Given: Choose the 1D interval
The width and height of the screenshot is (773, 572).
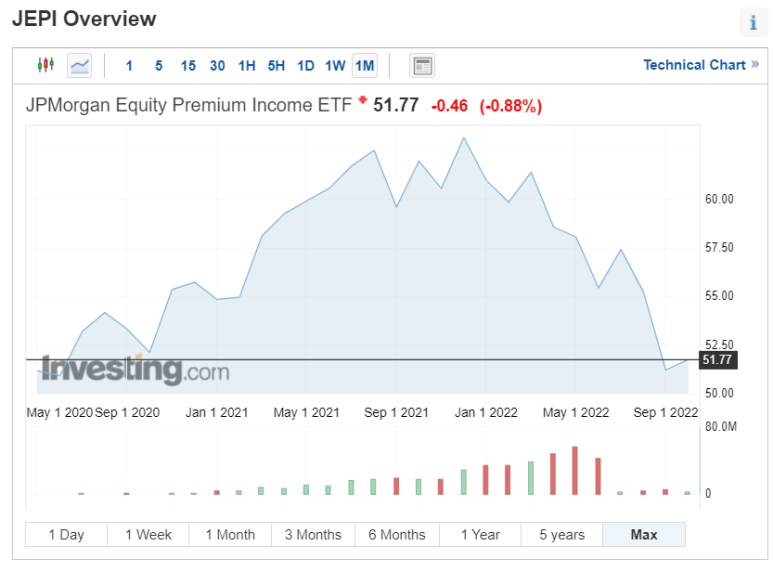Looking at the screenshot, I should (306, 66).
